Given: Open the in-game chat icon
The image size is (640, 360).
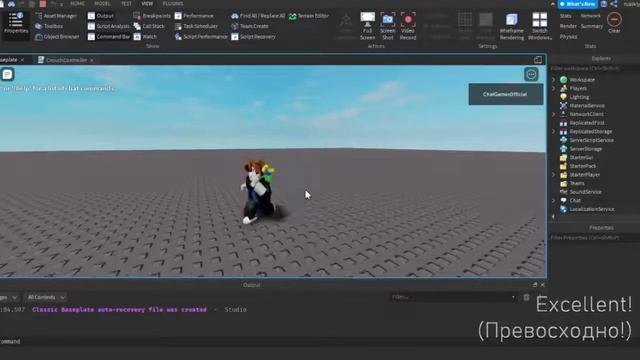Looking at the screenshot, I should [7, 74].
